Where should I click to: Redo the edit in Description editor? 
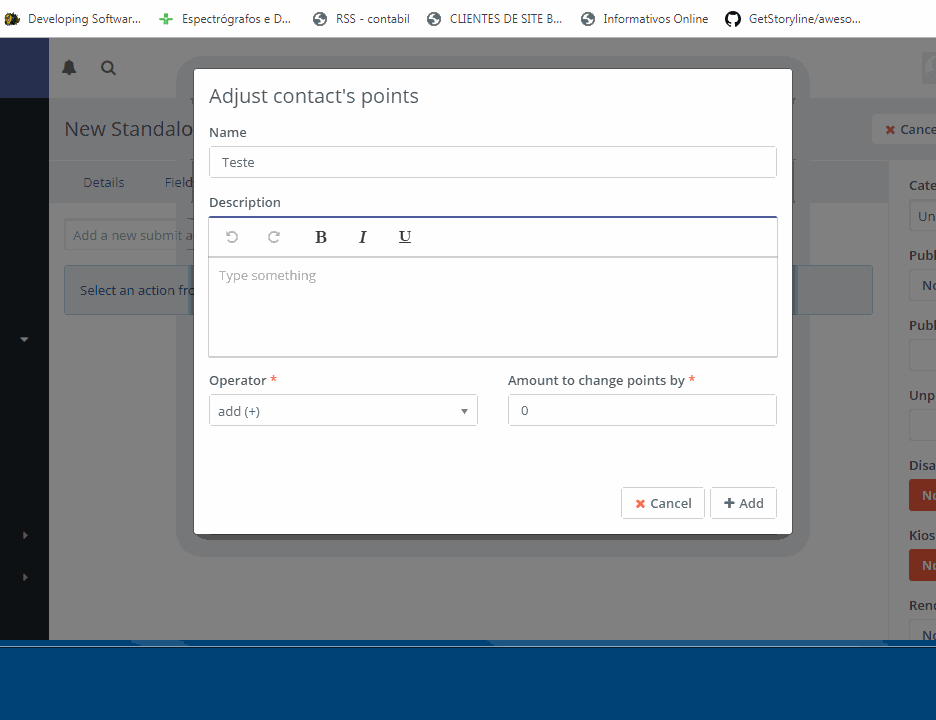point(273,237)
